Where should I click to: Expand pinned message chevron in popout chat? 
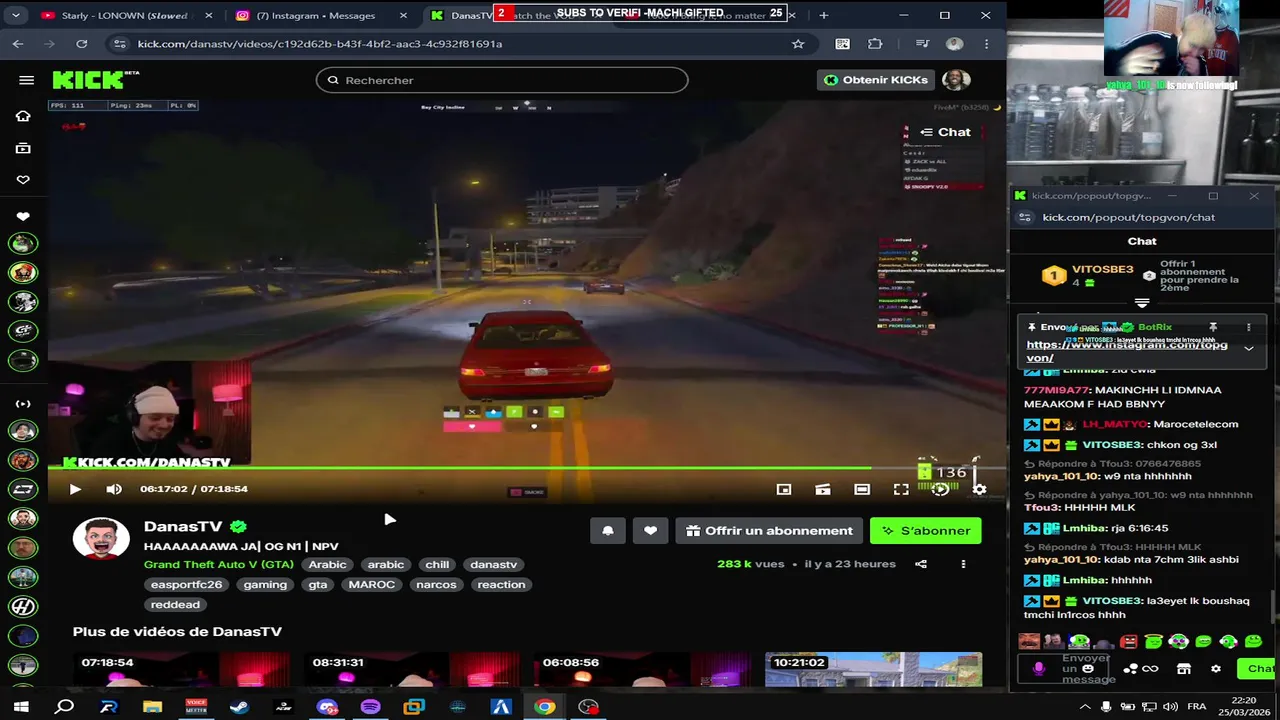click(x=1249, y=349)
